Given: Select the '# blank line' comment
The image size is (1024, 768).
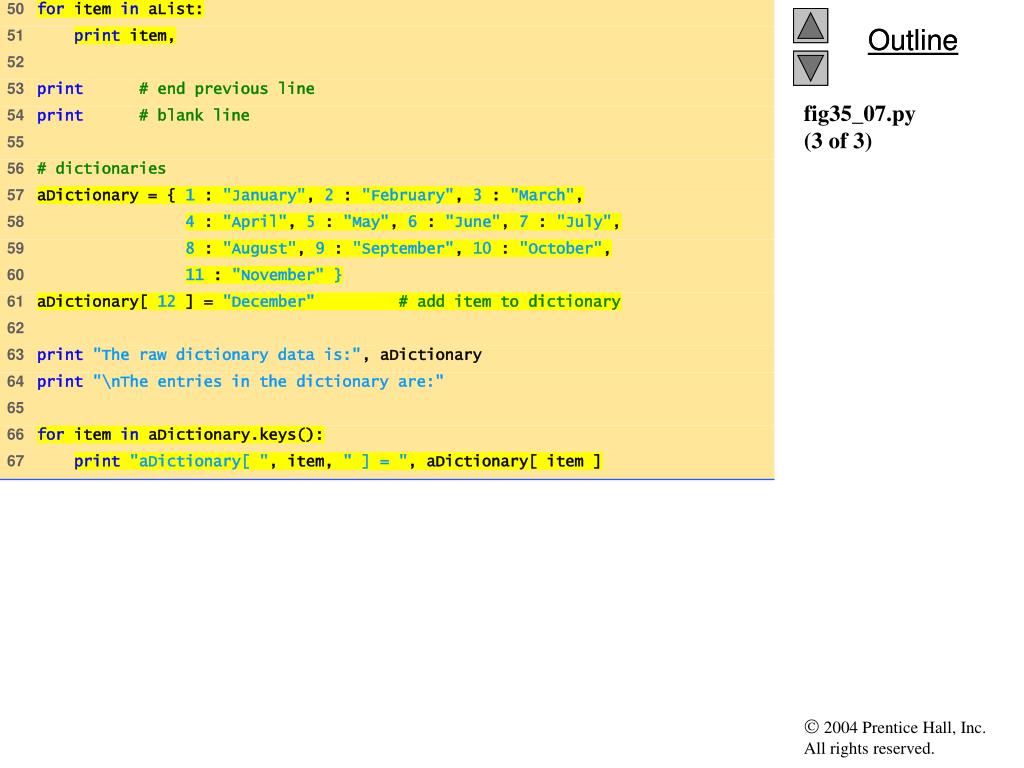Looking at the screenshot, I should click(194, 116).
